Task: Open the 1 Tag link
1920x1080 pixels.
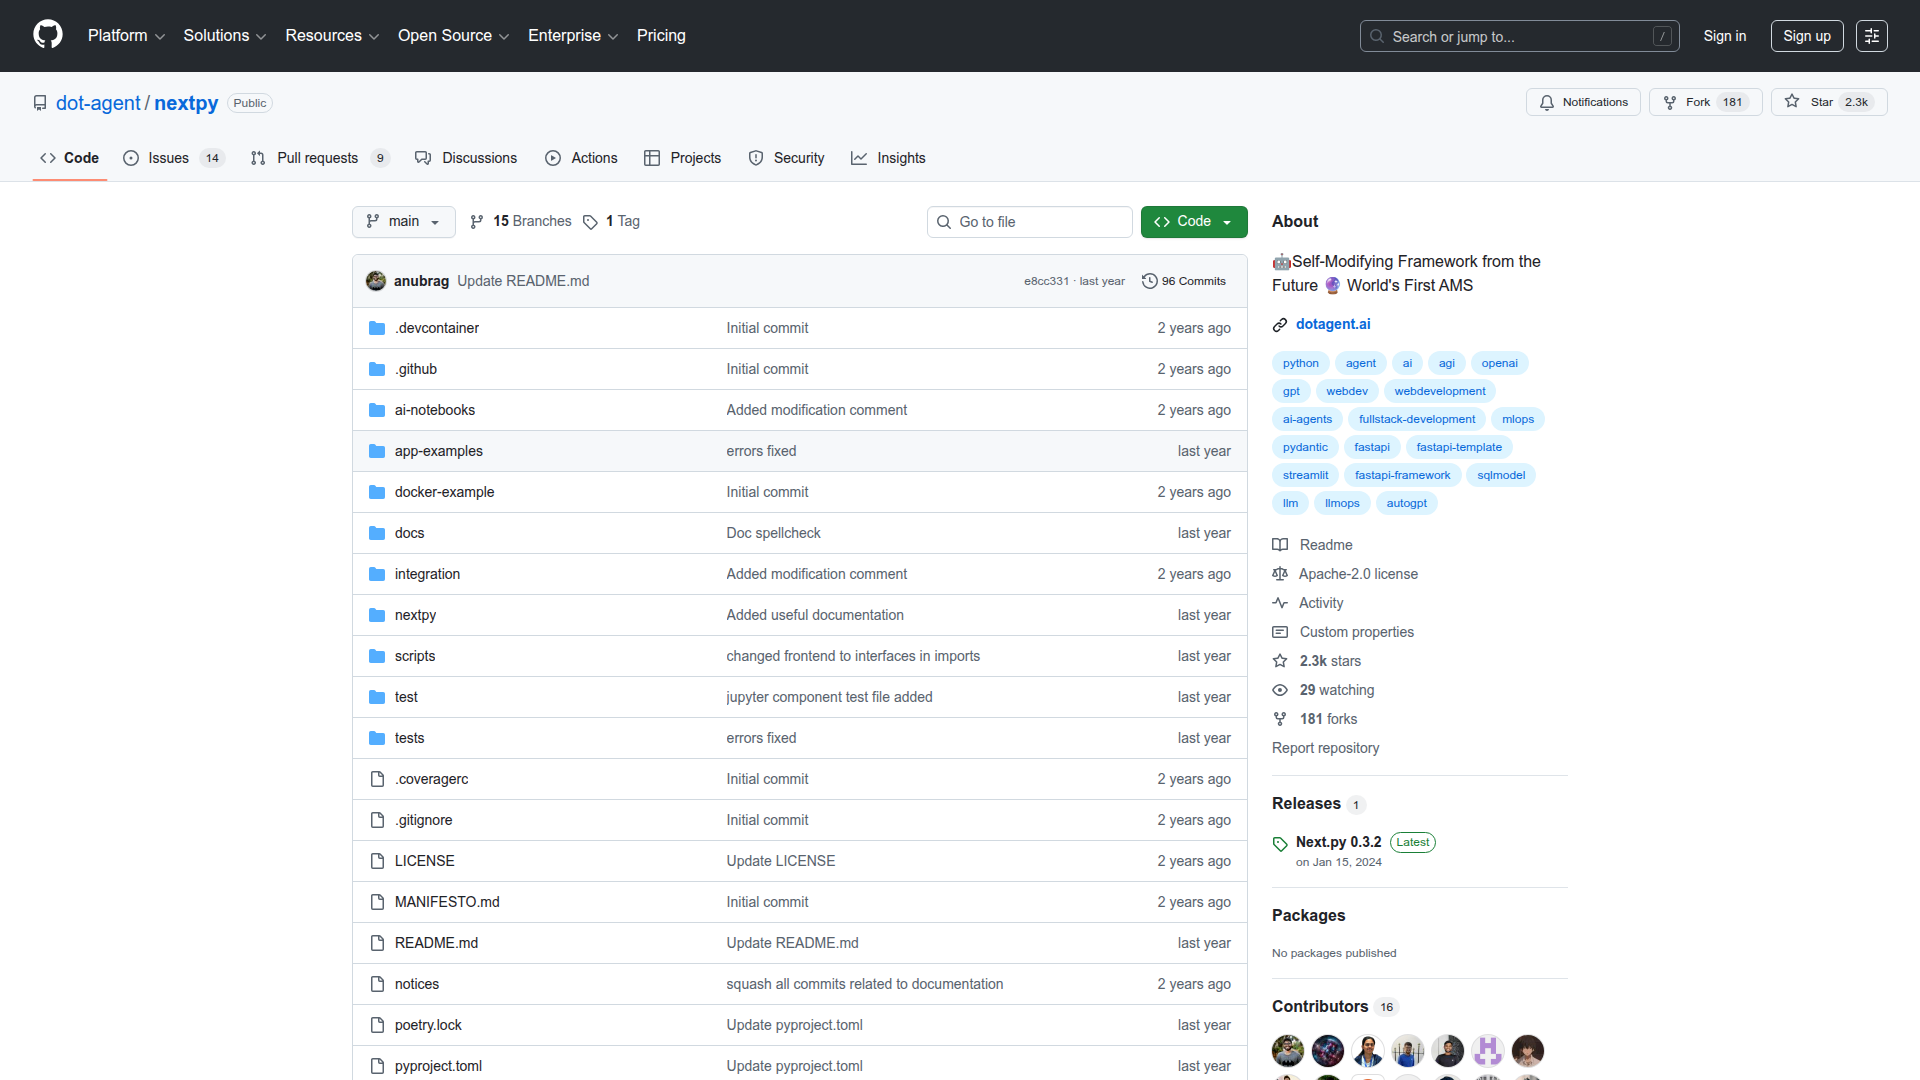Action: click(621, 221)
